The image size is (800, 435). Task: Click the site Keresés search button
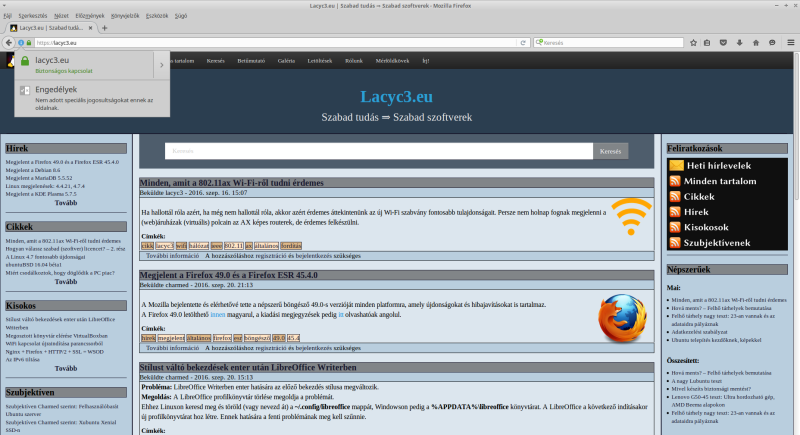click(x=610, y=151)
